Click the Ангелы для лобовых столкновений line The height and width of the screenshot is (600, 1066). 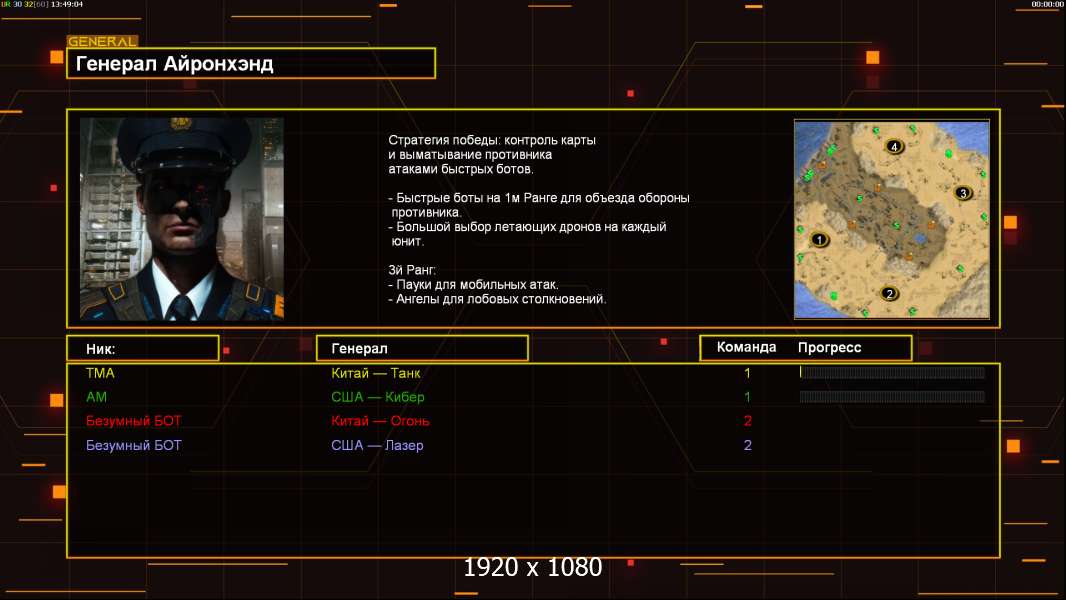coord(497,299)
